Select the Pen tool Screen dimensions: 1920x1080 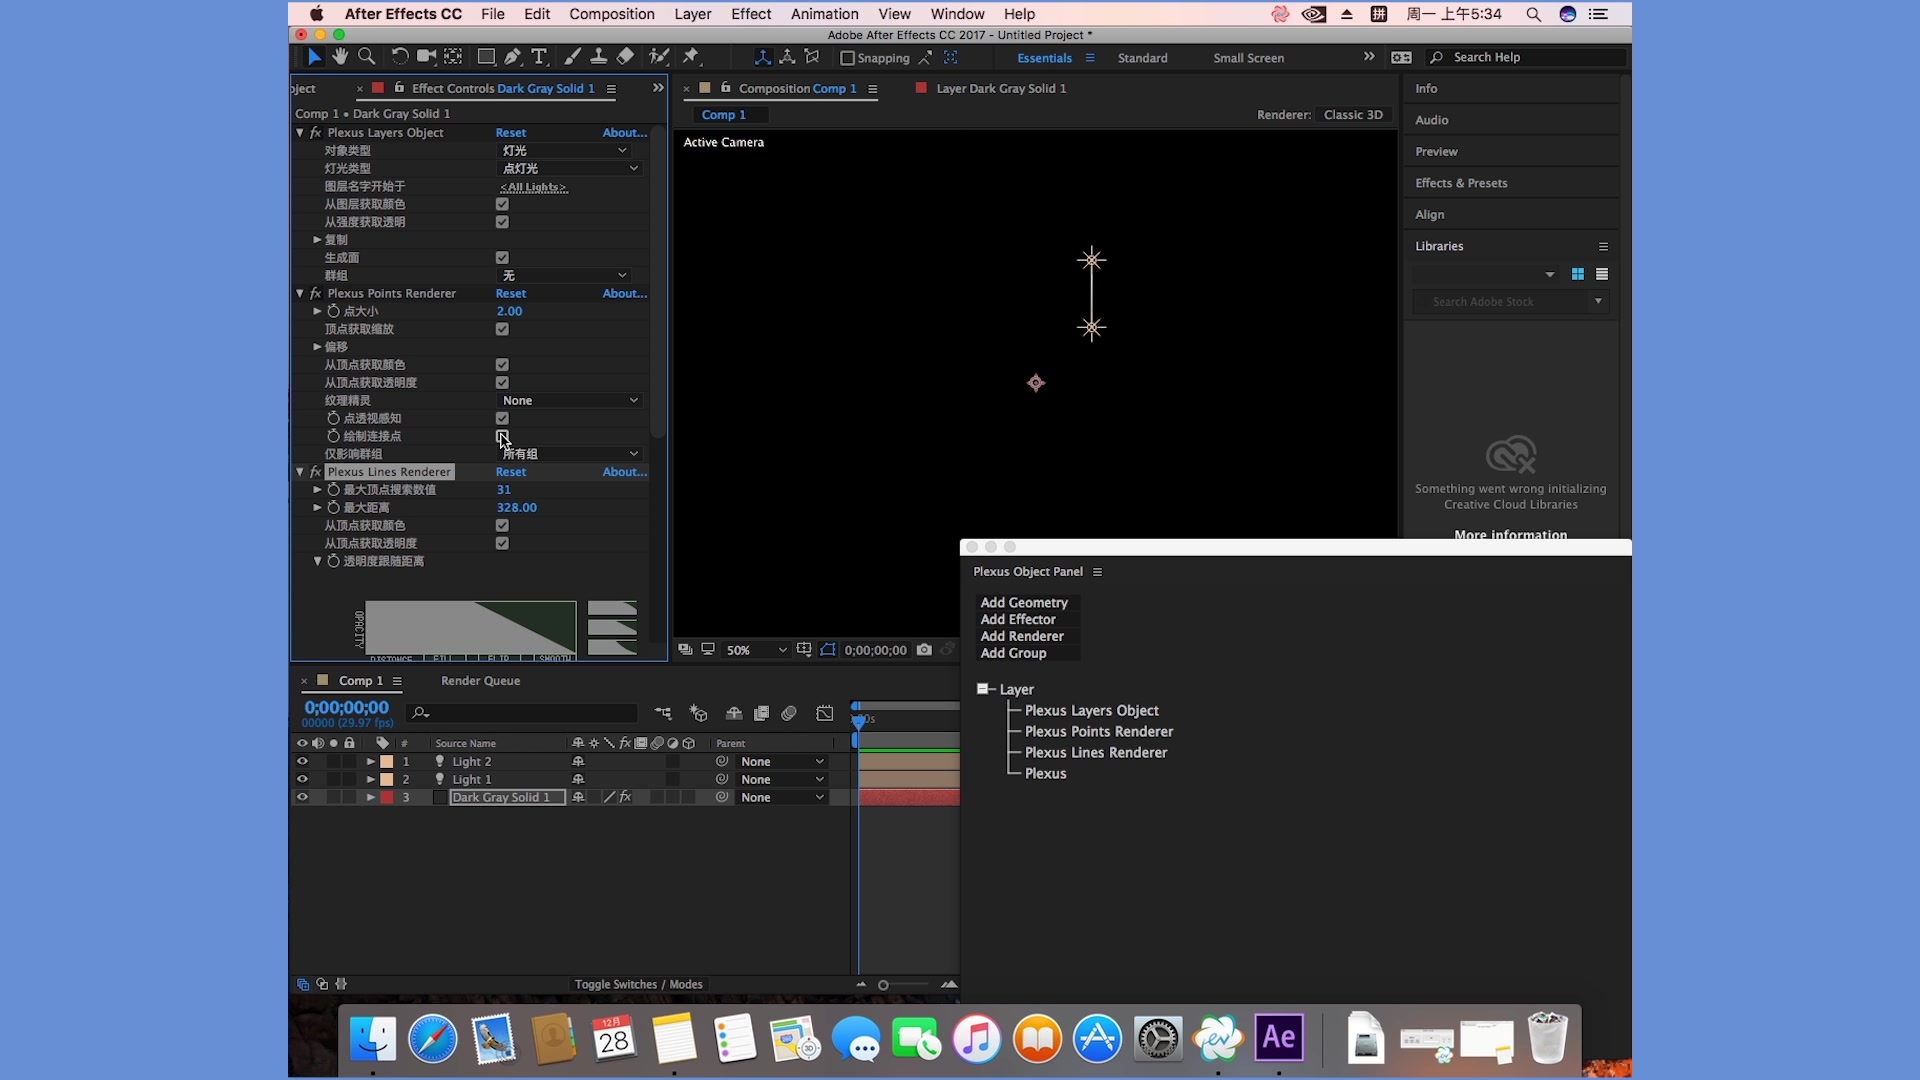pos(513,57)
